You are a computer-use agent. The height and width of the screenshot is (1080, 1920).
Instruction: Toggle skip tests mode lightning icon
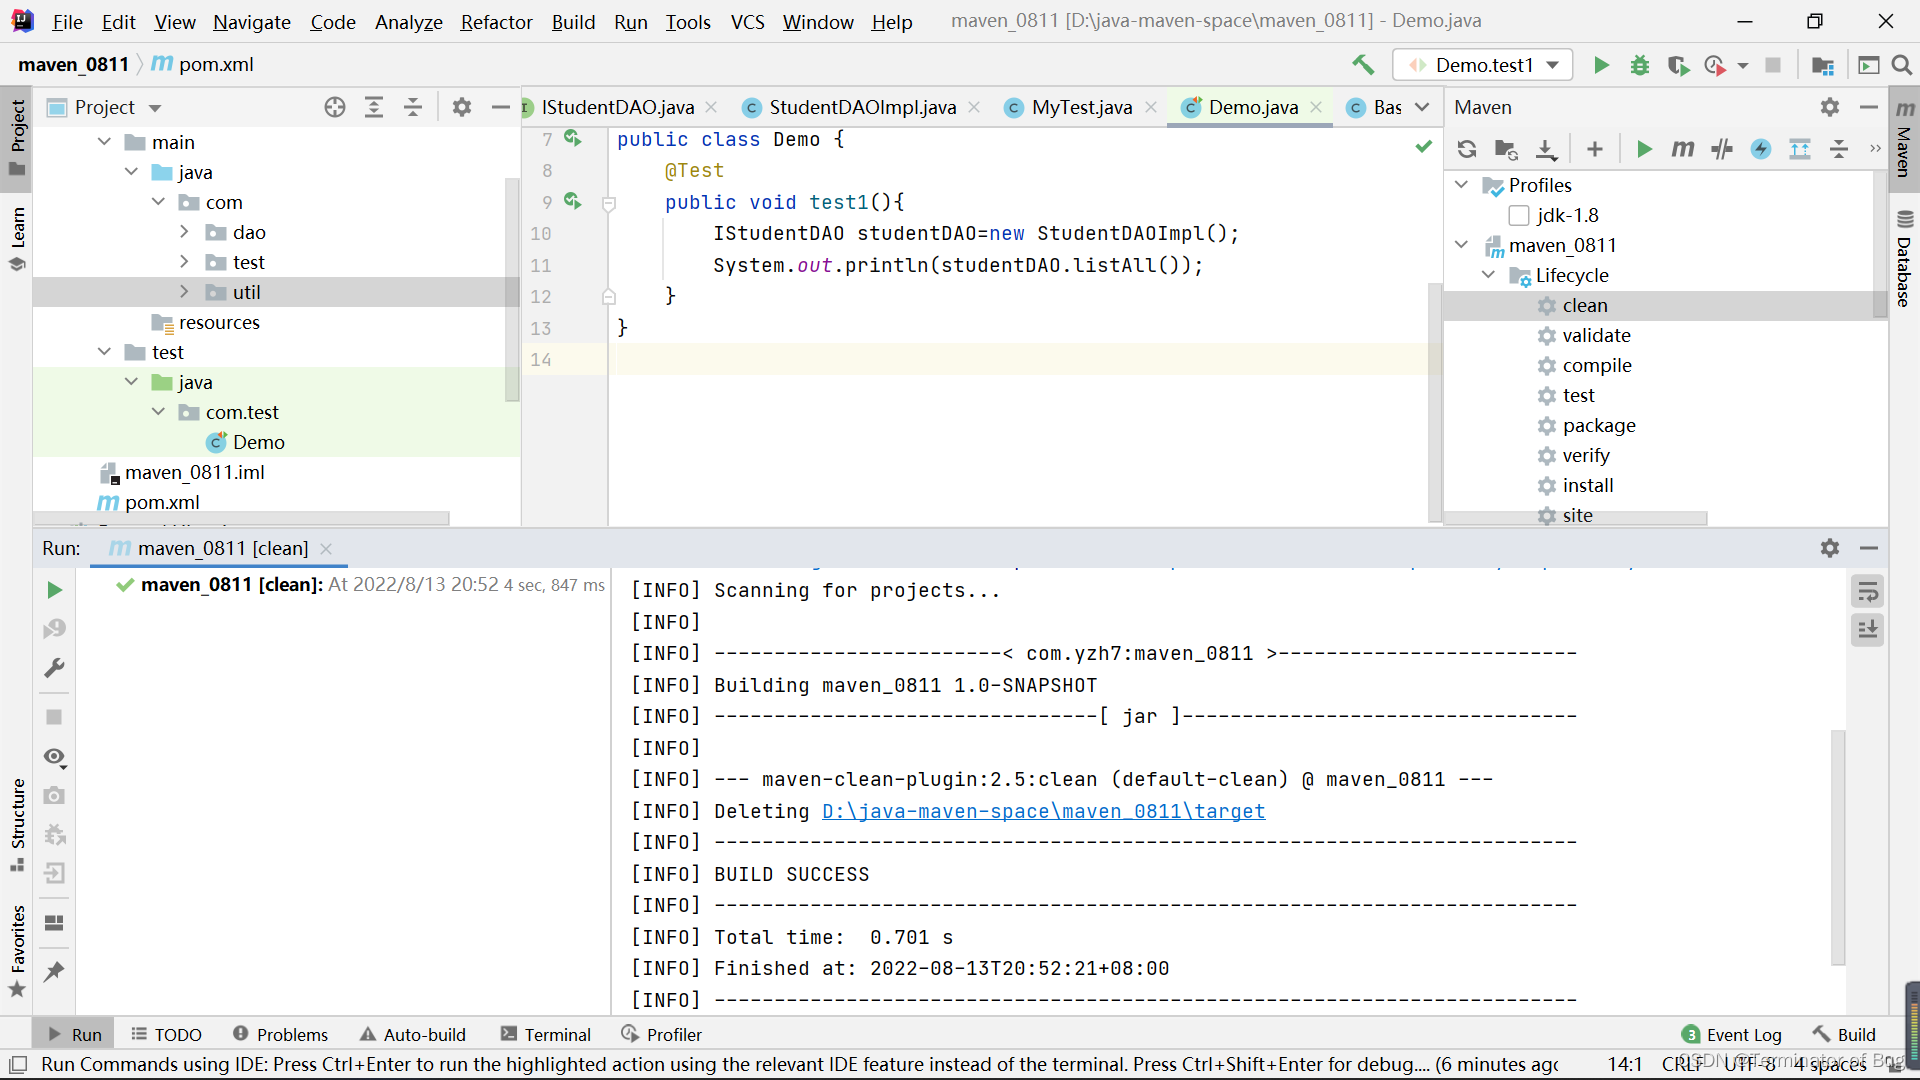click(1761, 149)
